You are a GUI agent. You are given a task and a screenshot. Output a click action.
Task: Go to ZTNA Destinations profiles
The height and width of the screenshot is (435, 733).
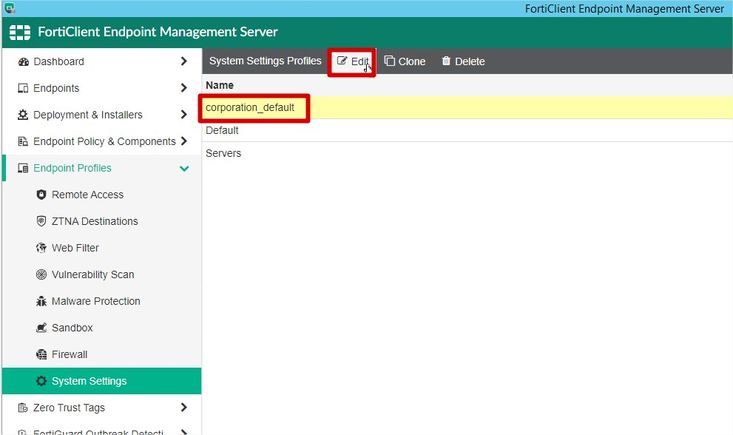[x=95, y=221]
